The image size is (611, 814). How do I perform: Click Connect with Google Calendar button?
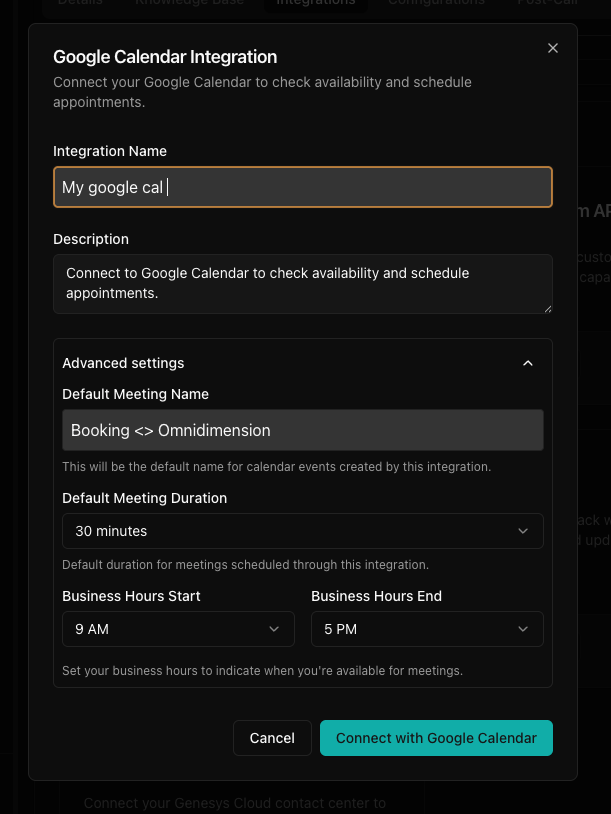pyautogui.click(x=436, y=738)
